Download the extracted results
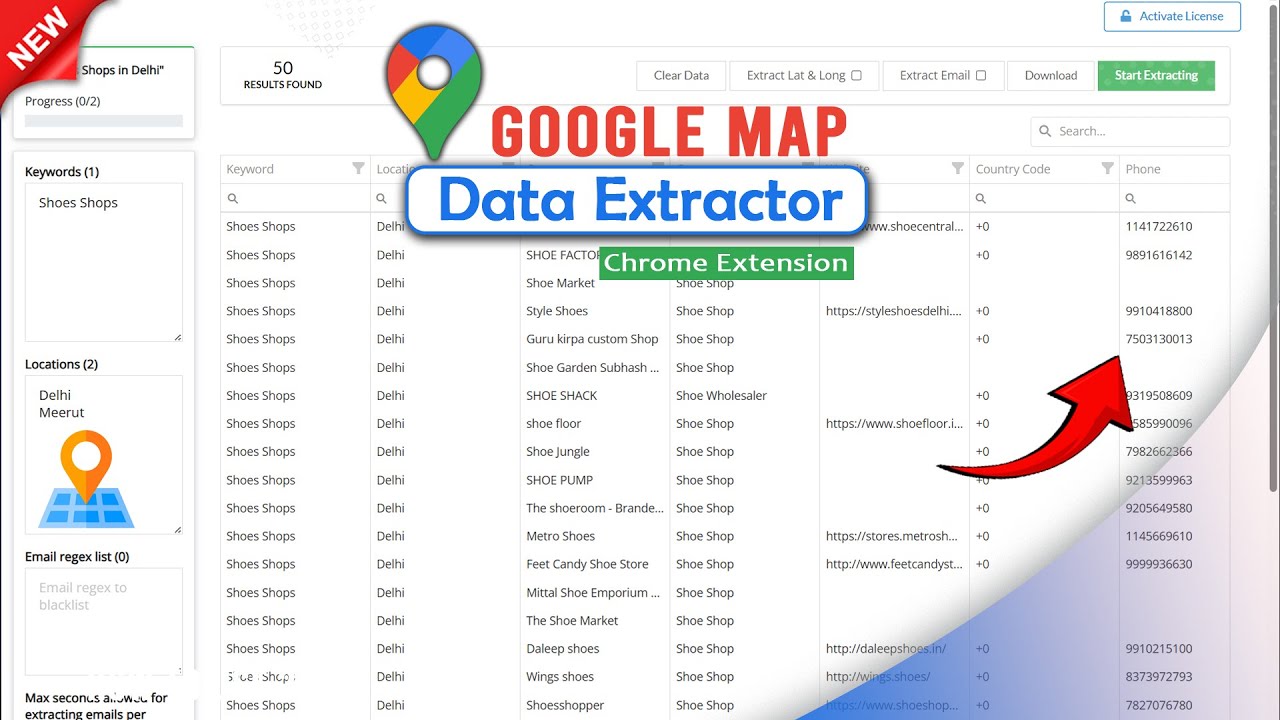Image resolution: width=1280 pixels, height=720 pixels. [x=1051, y=75]
